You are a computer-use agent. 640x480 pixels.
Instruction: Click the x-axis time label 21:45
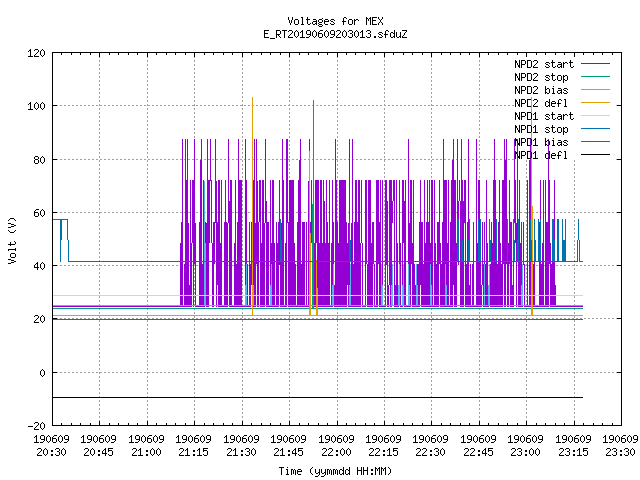(289, 452)
